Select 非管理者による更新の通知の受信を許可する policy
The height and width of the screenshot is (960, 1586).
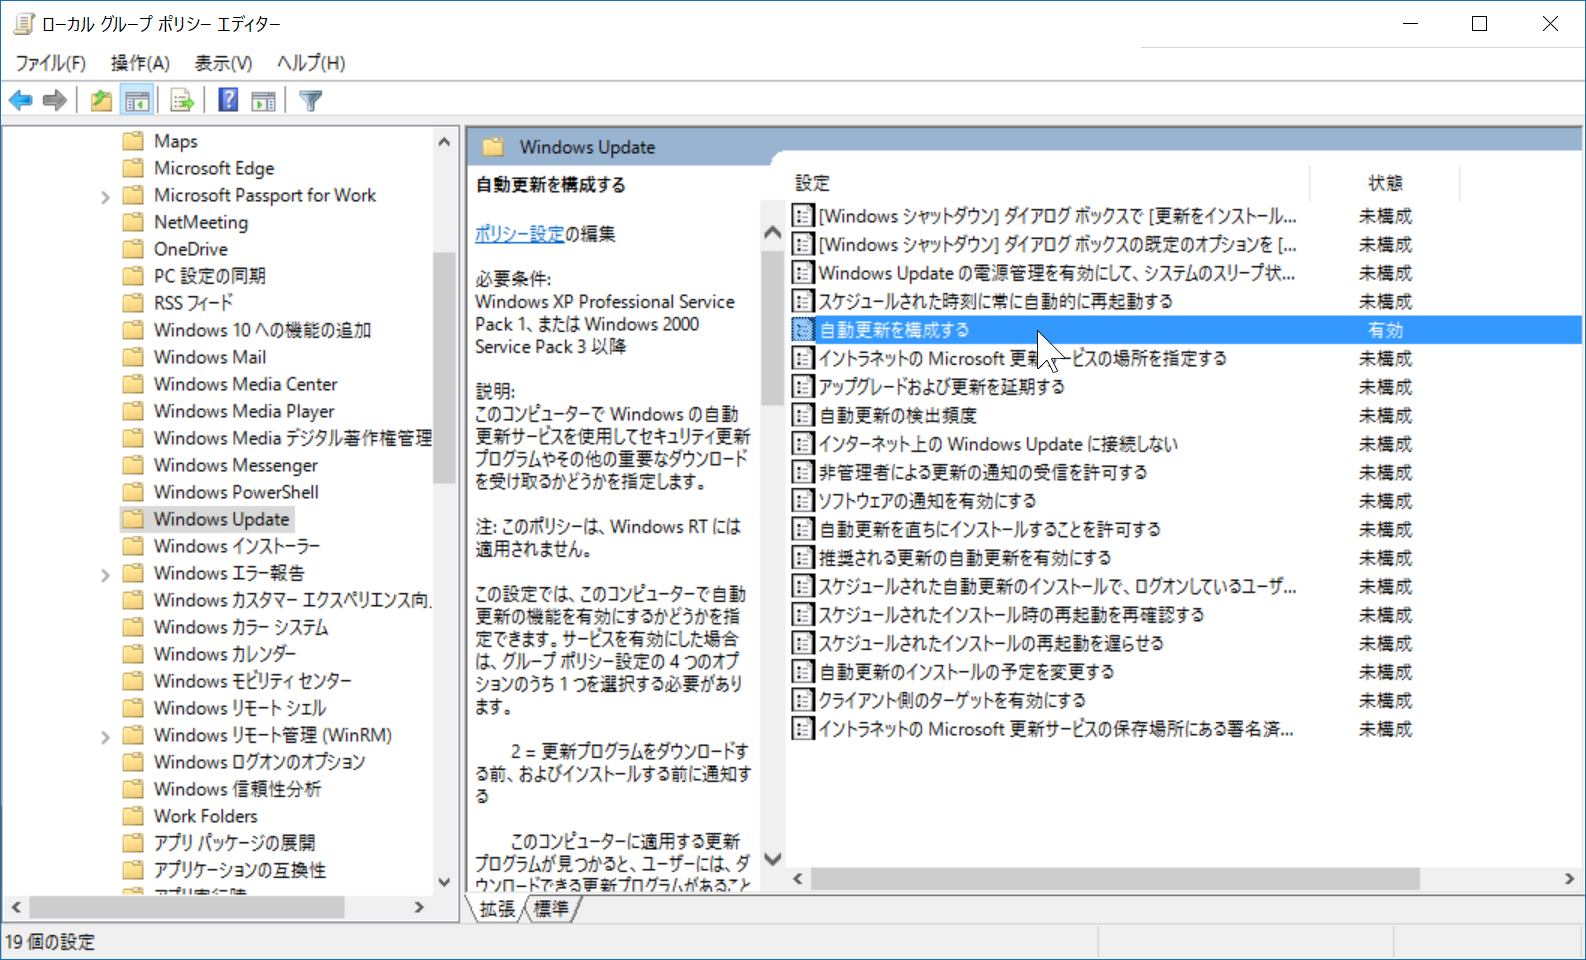(983, 472)
